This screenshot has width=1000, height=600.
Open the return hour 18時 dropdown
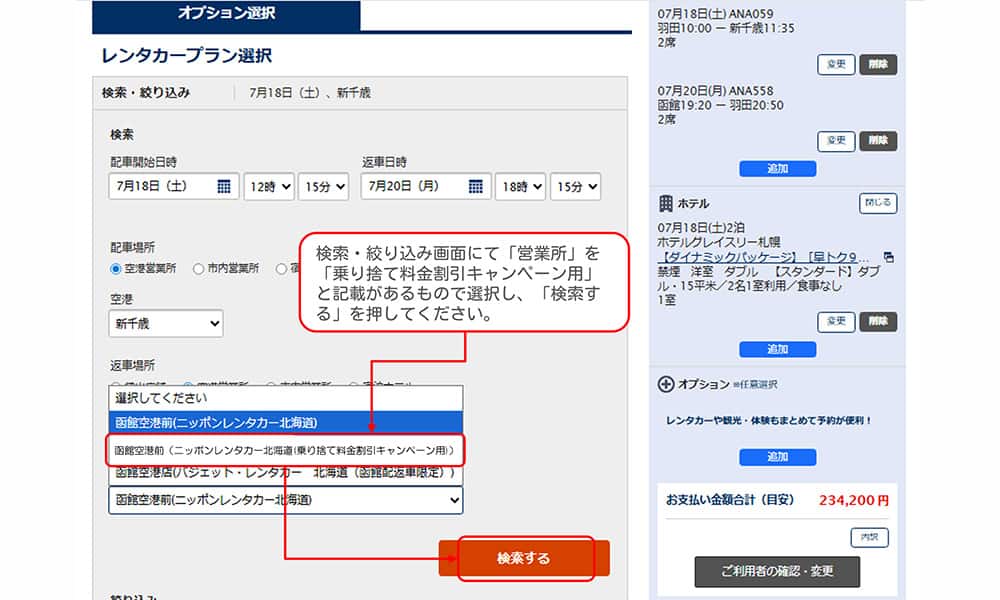pos(520,186)
